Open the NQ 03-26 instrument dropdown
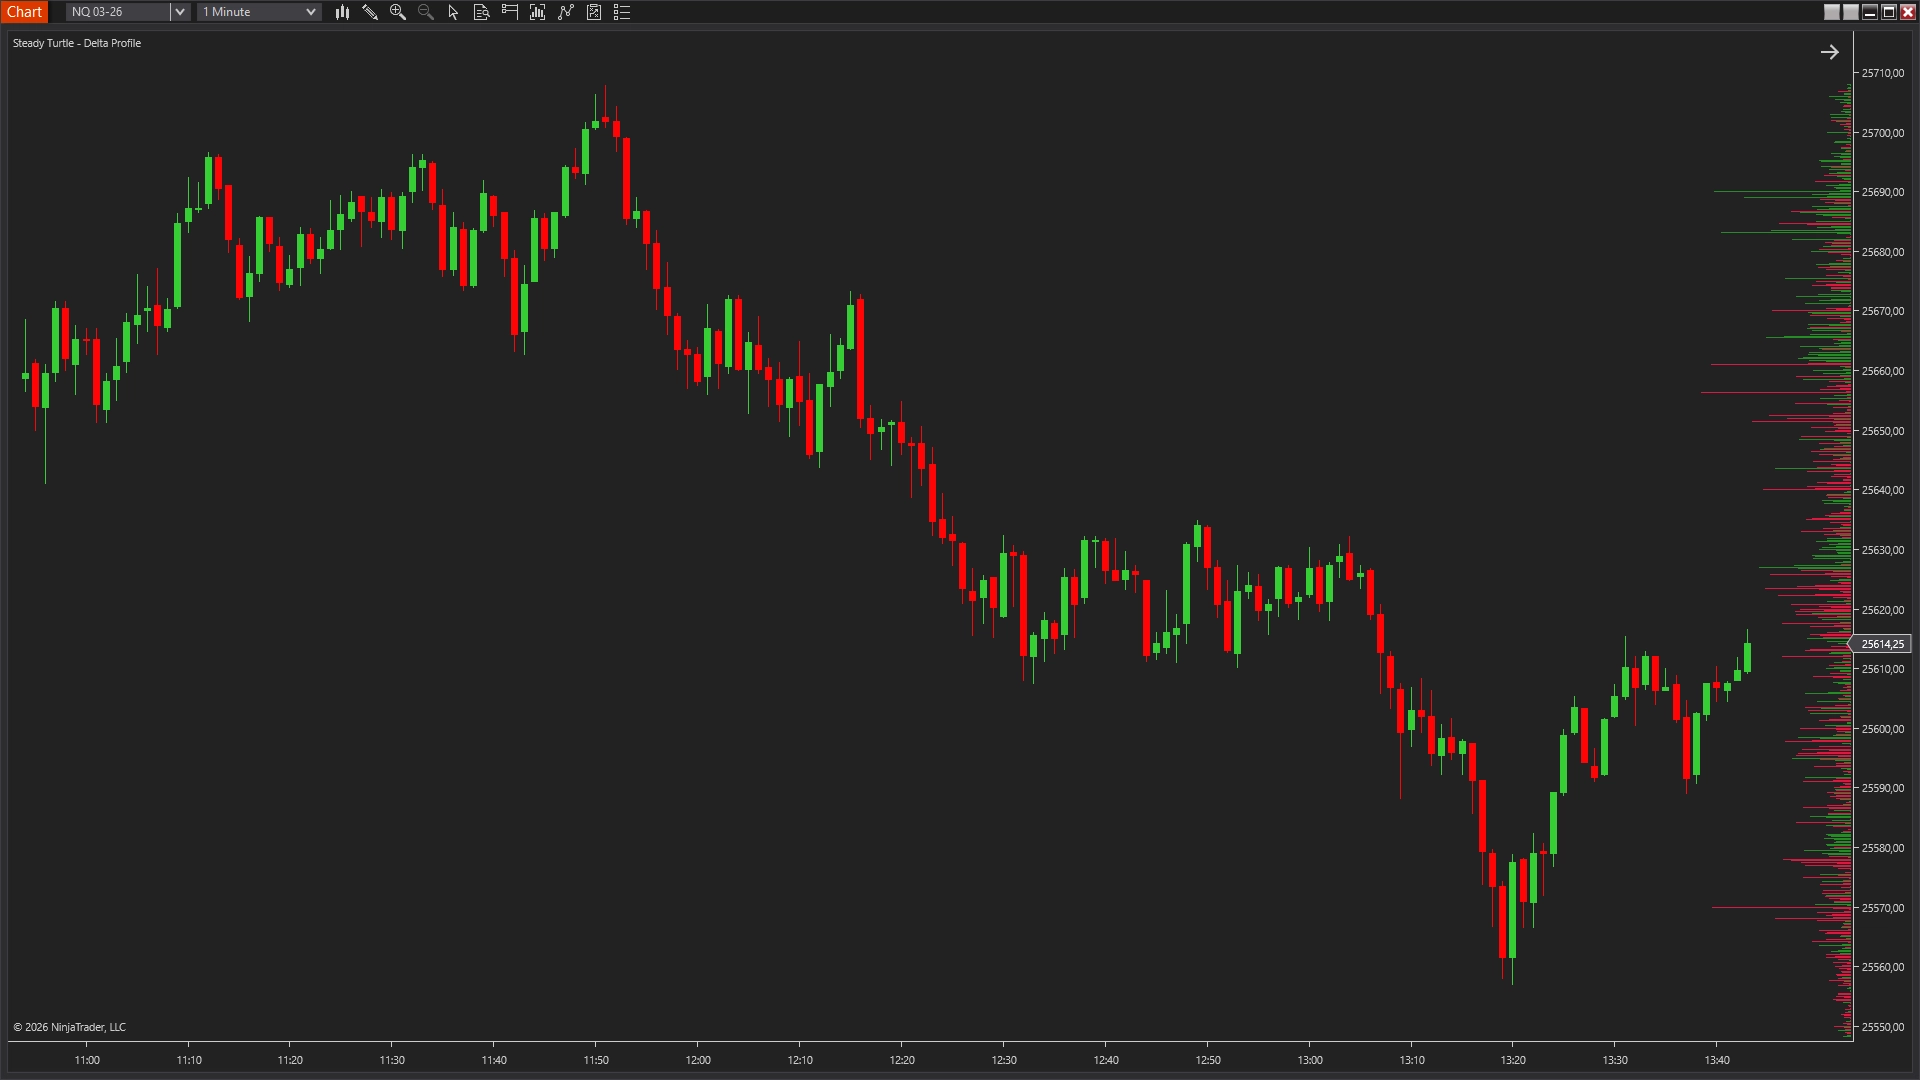The image size is (1920, 1080). click(x=115, y=11)
